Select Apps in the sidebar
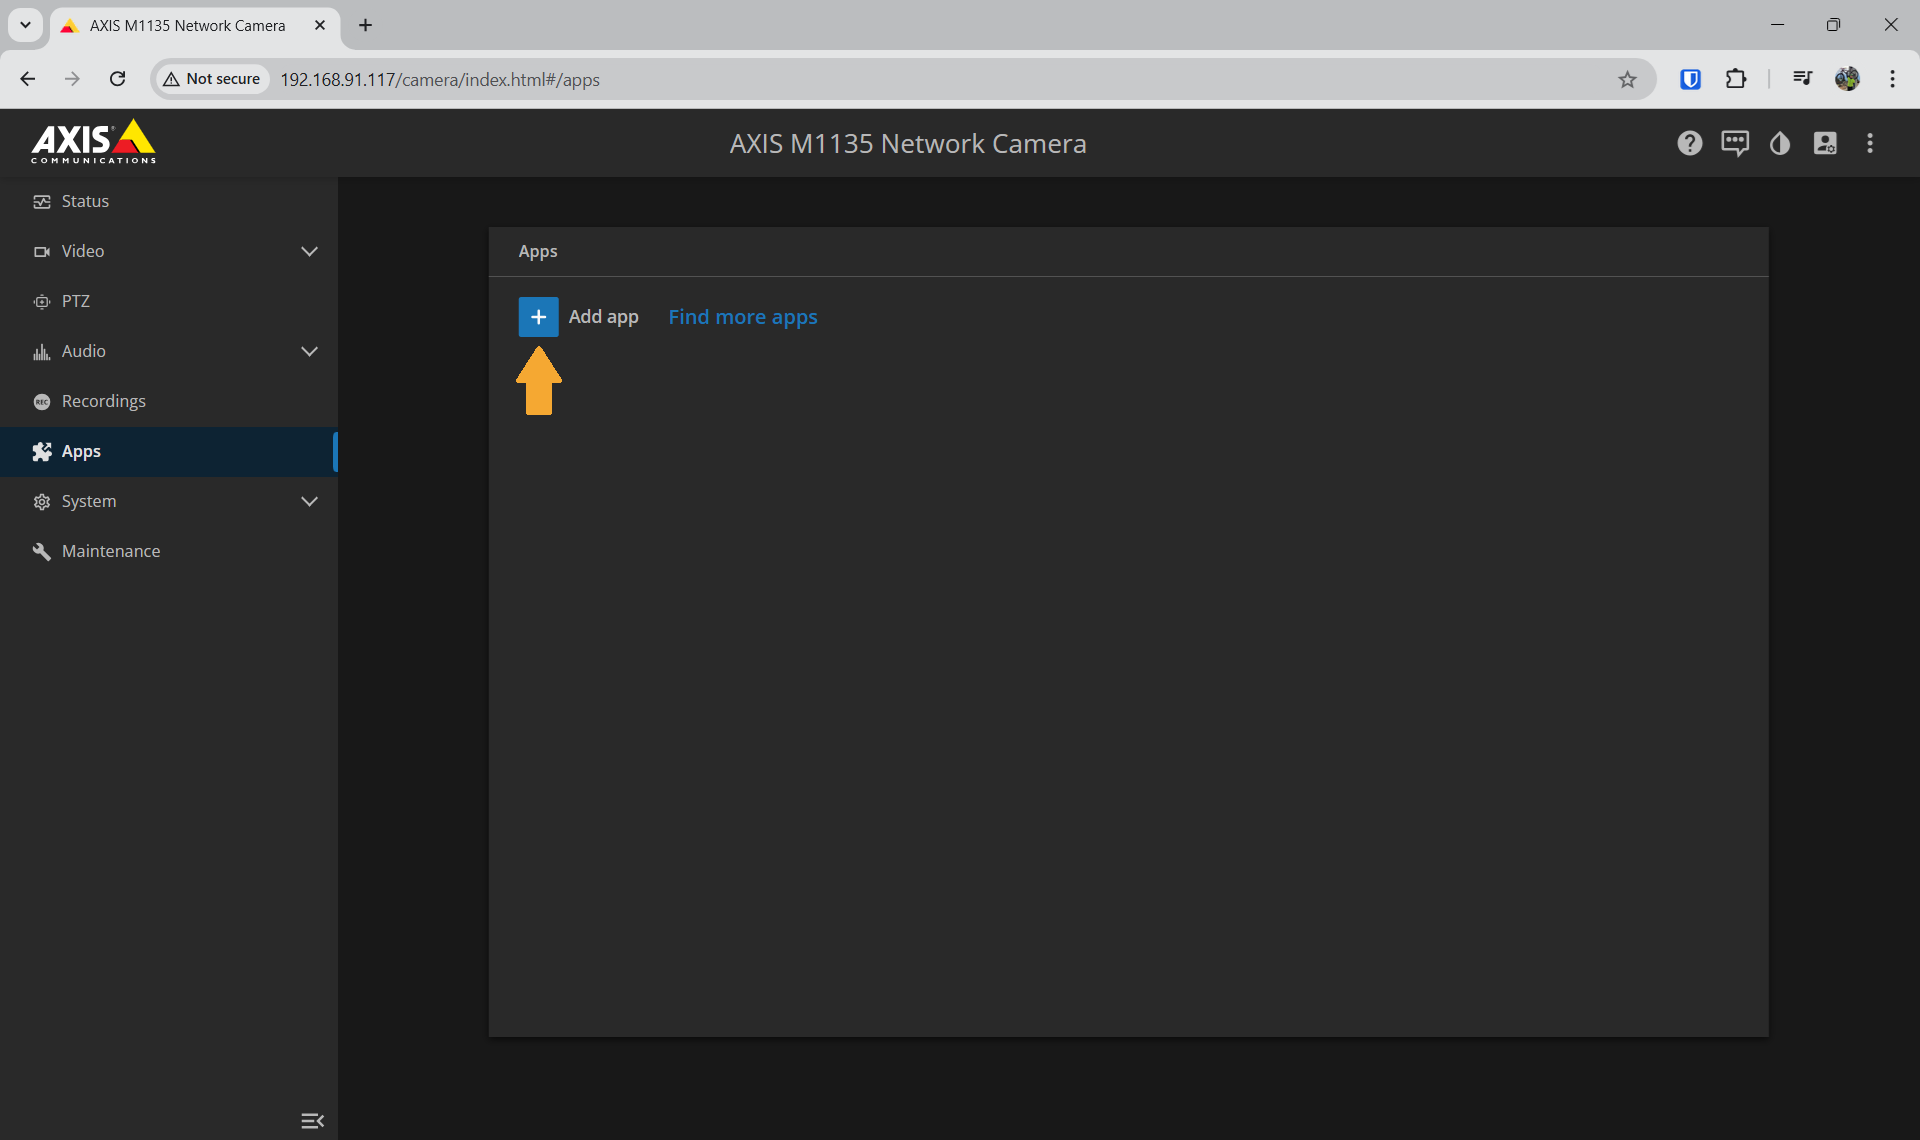 (x=169, y=451)
